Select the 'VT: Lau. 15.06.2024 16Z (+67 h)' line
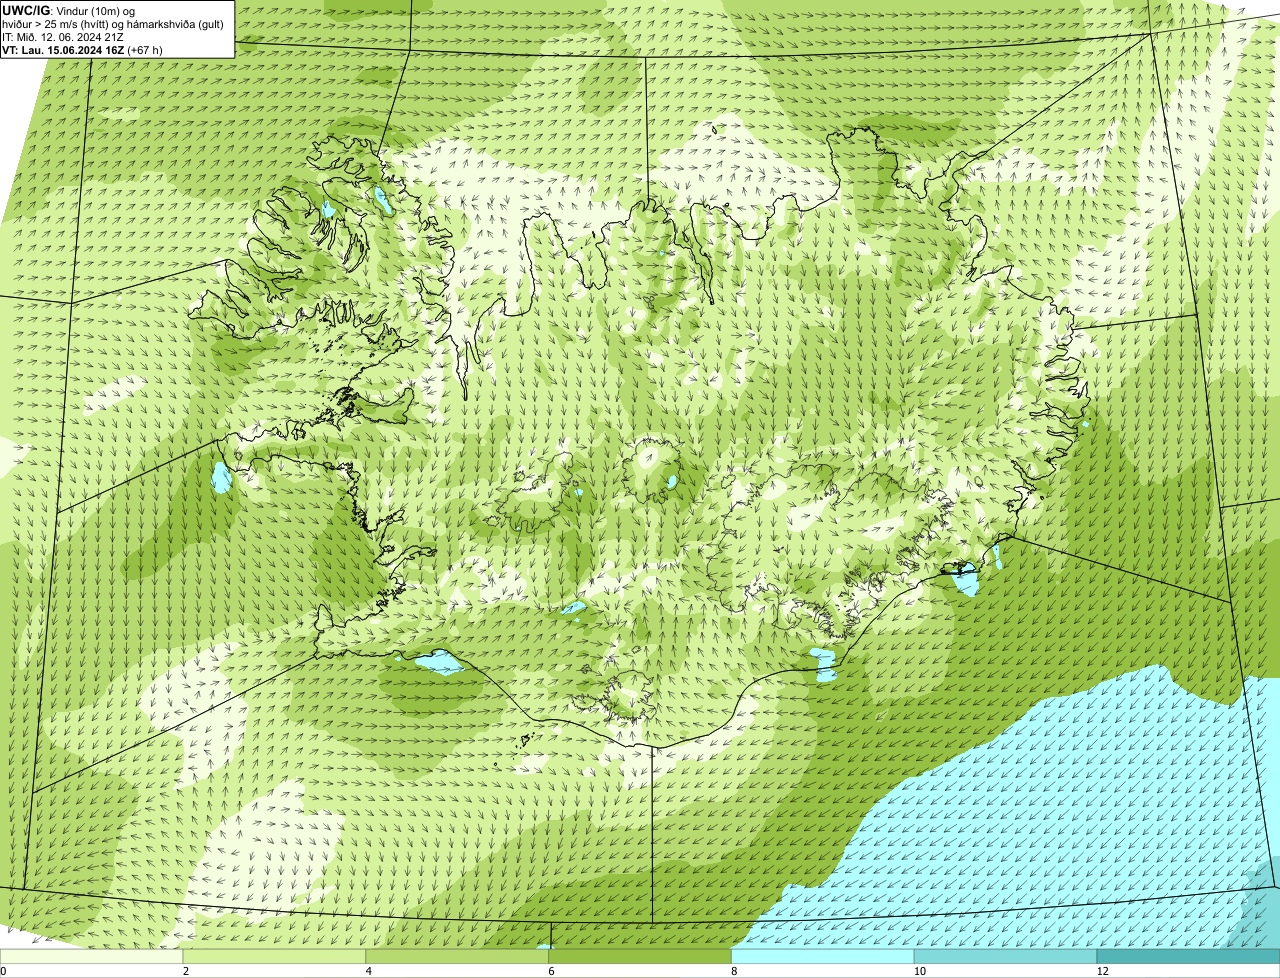Image resolution: width=1280 pixels, height=978 pixels. 82,49
